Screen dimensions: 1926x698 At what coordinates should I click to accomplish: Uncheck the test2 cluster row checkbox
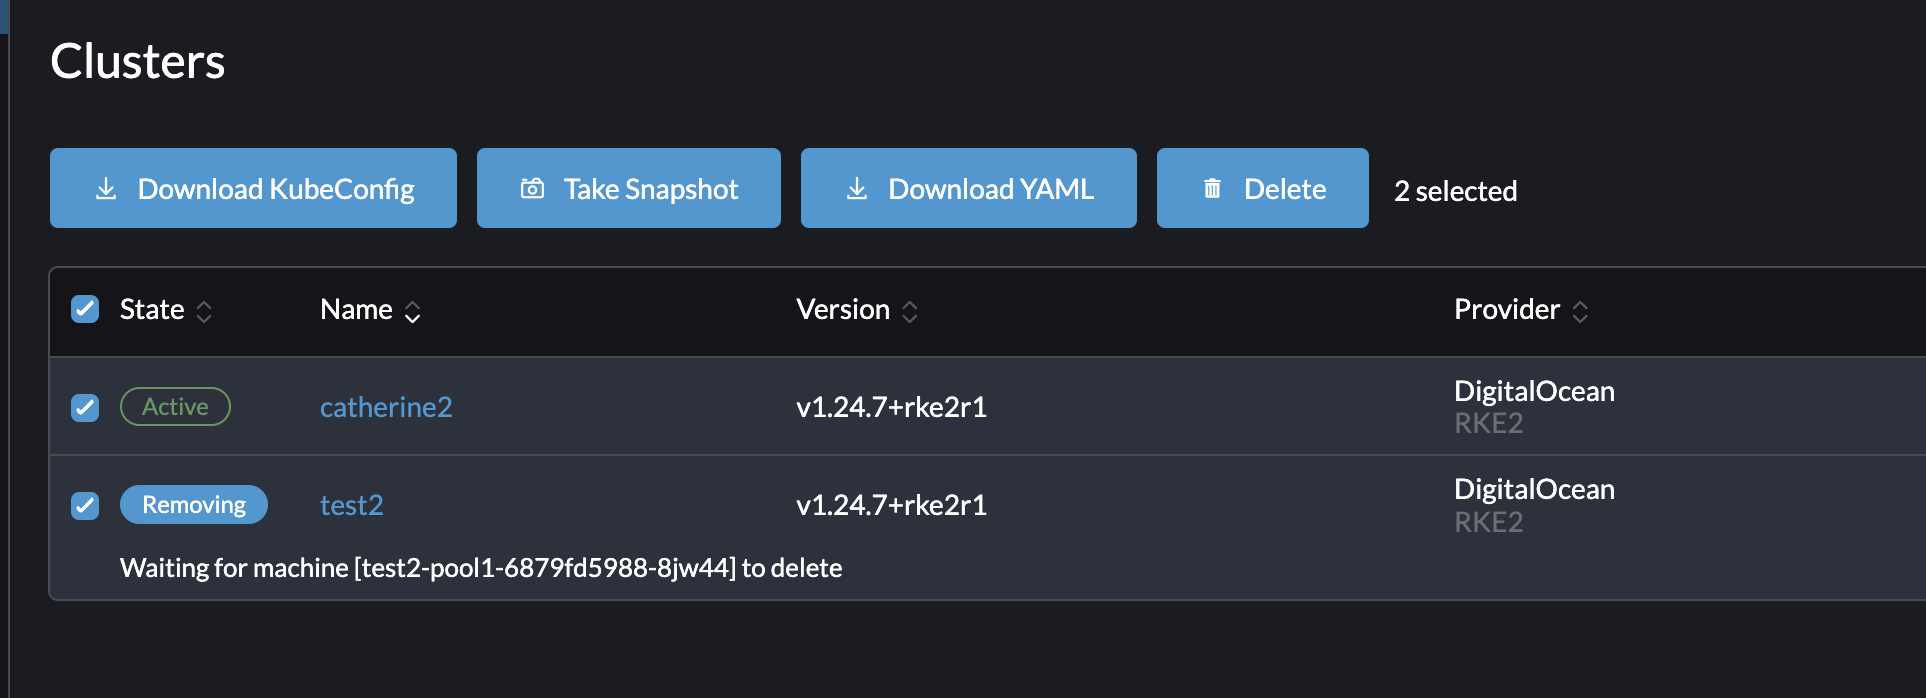[85, 506]
